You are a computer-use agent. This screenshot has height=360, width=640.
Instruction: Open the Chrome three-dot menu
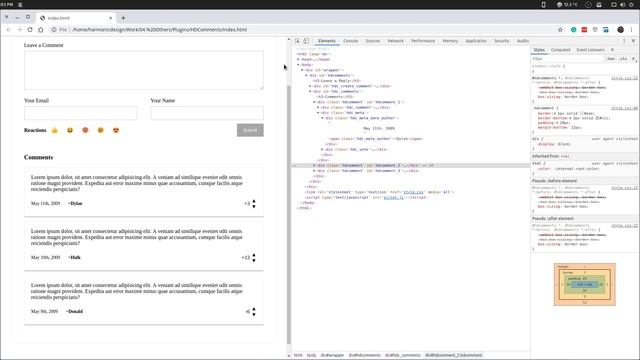pyautogui.click(x=631, y=30)
